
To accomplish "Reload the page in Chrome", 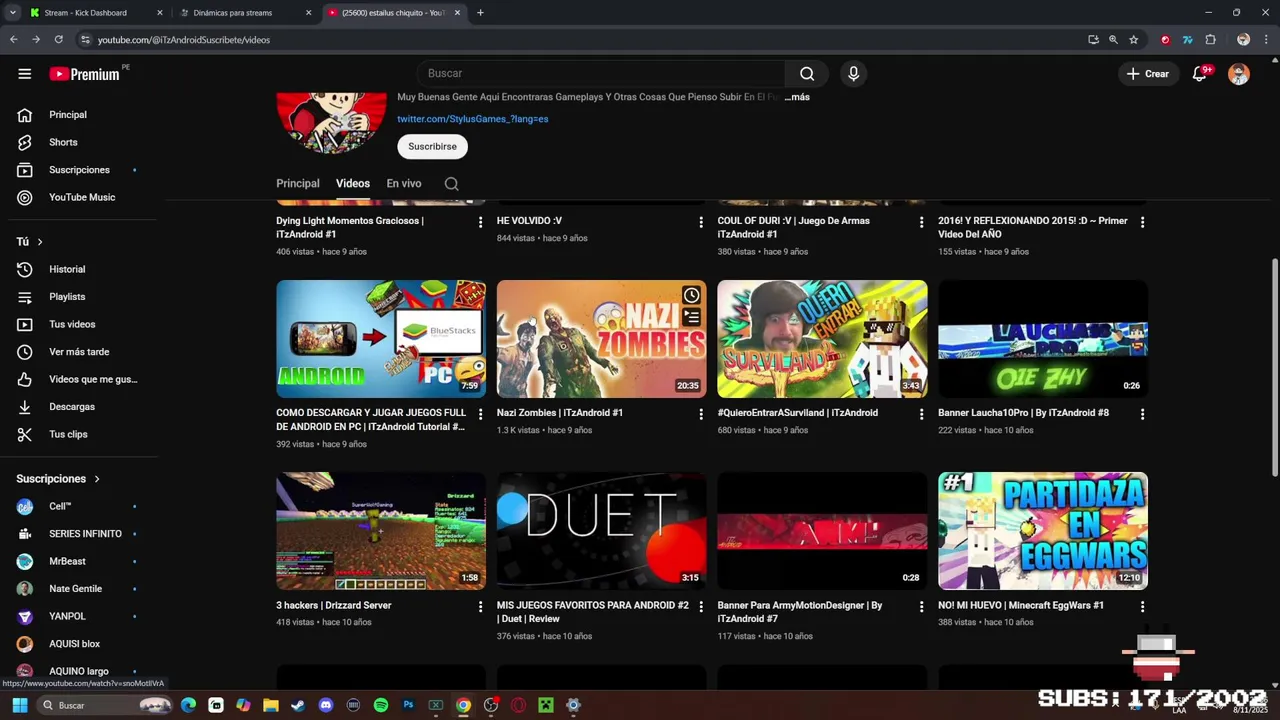I will click(x=59, y=40).
